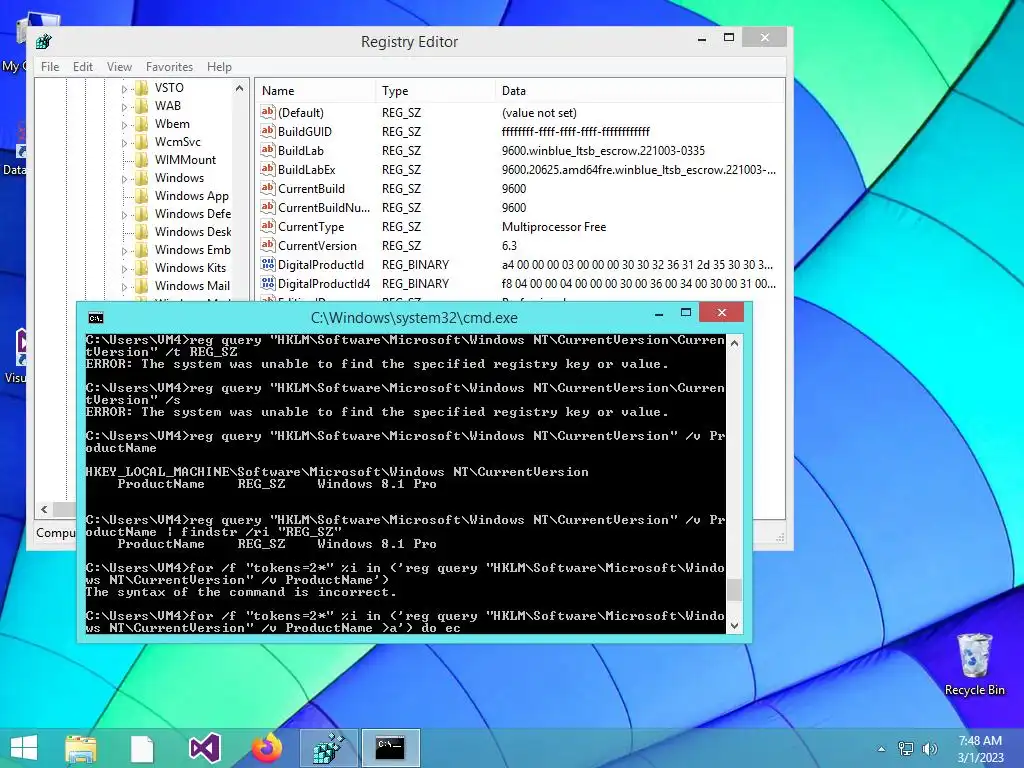Viewport: 1024px width, 768px height.
Task: Click the BuildGUID string value icon
Action: coord(268,131)
